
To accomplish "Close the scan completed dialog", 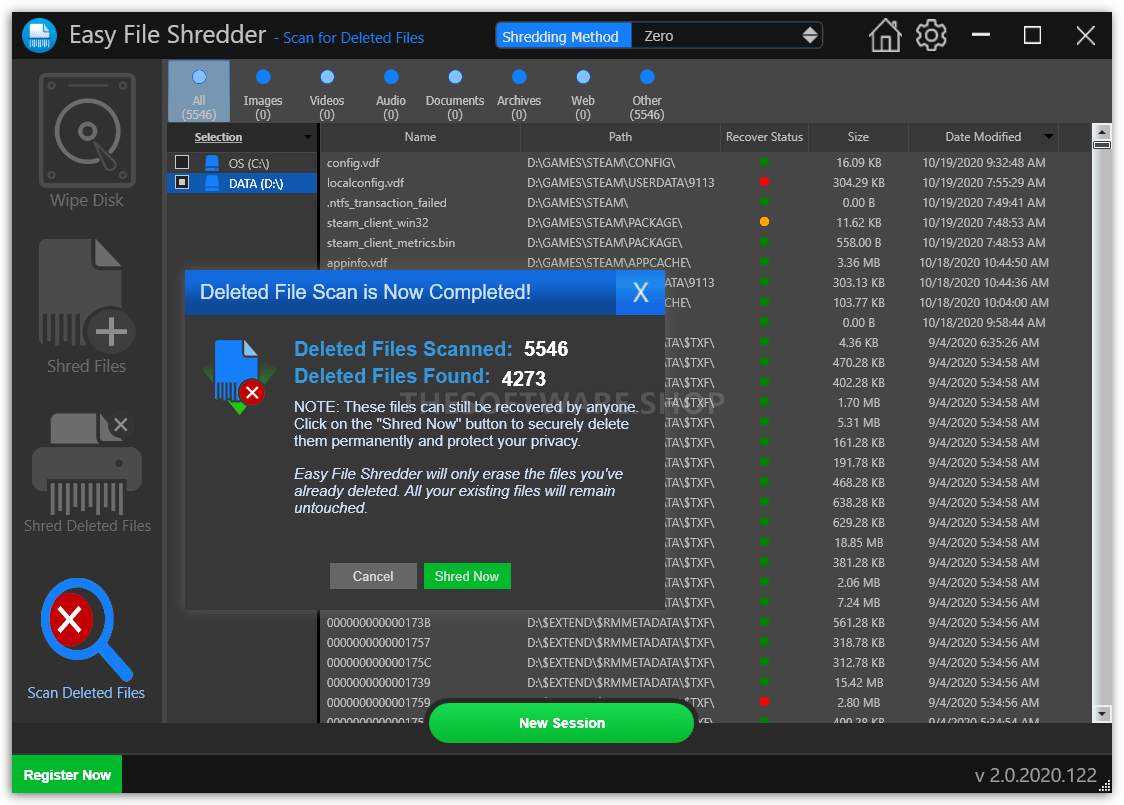I will pos(640,292).
